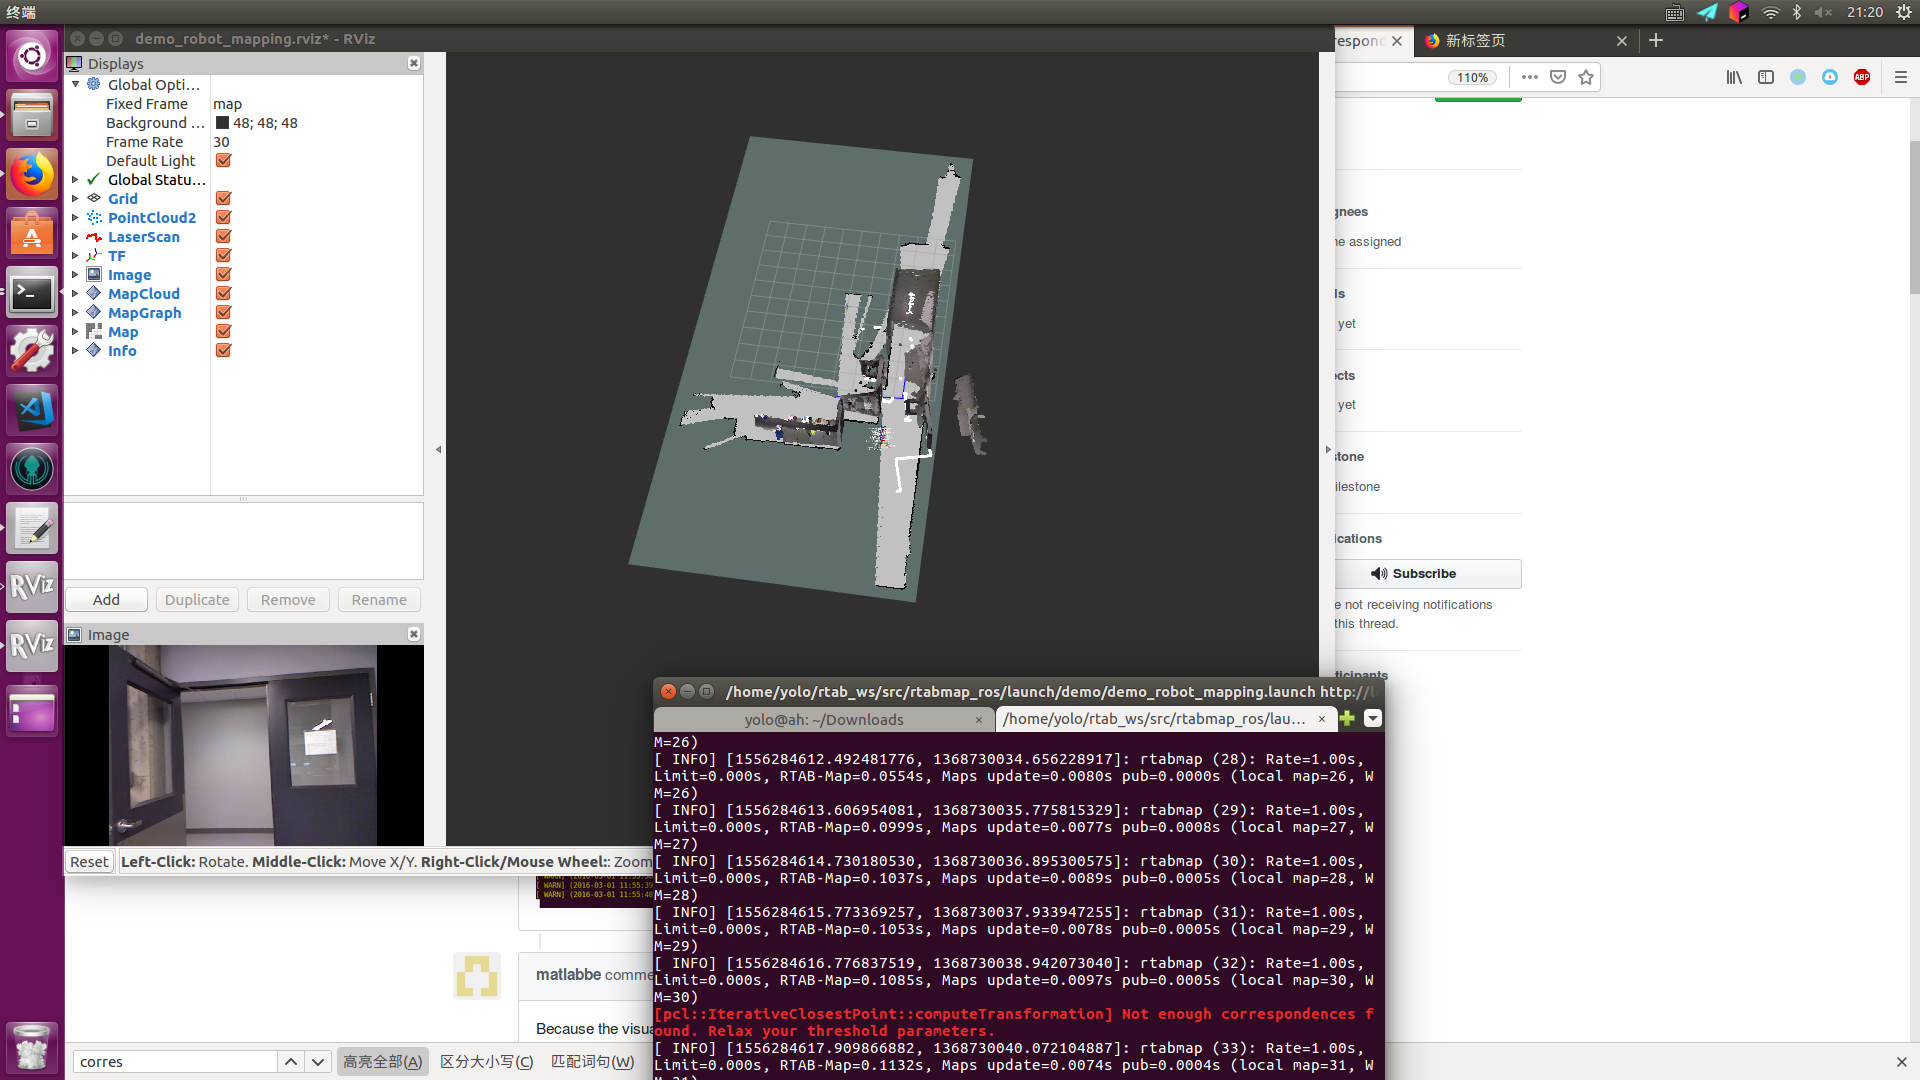Switch to the yolo@ah Downloads terminal tab
Screen dimensions: 1920x1080
(823, 719)
